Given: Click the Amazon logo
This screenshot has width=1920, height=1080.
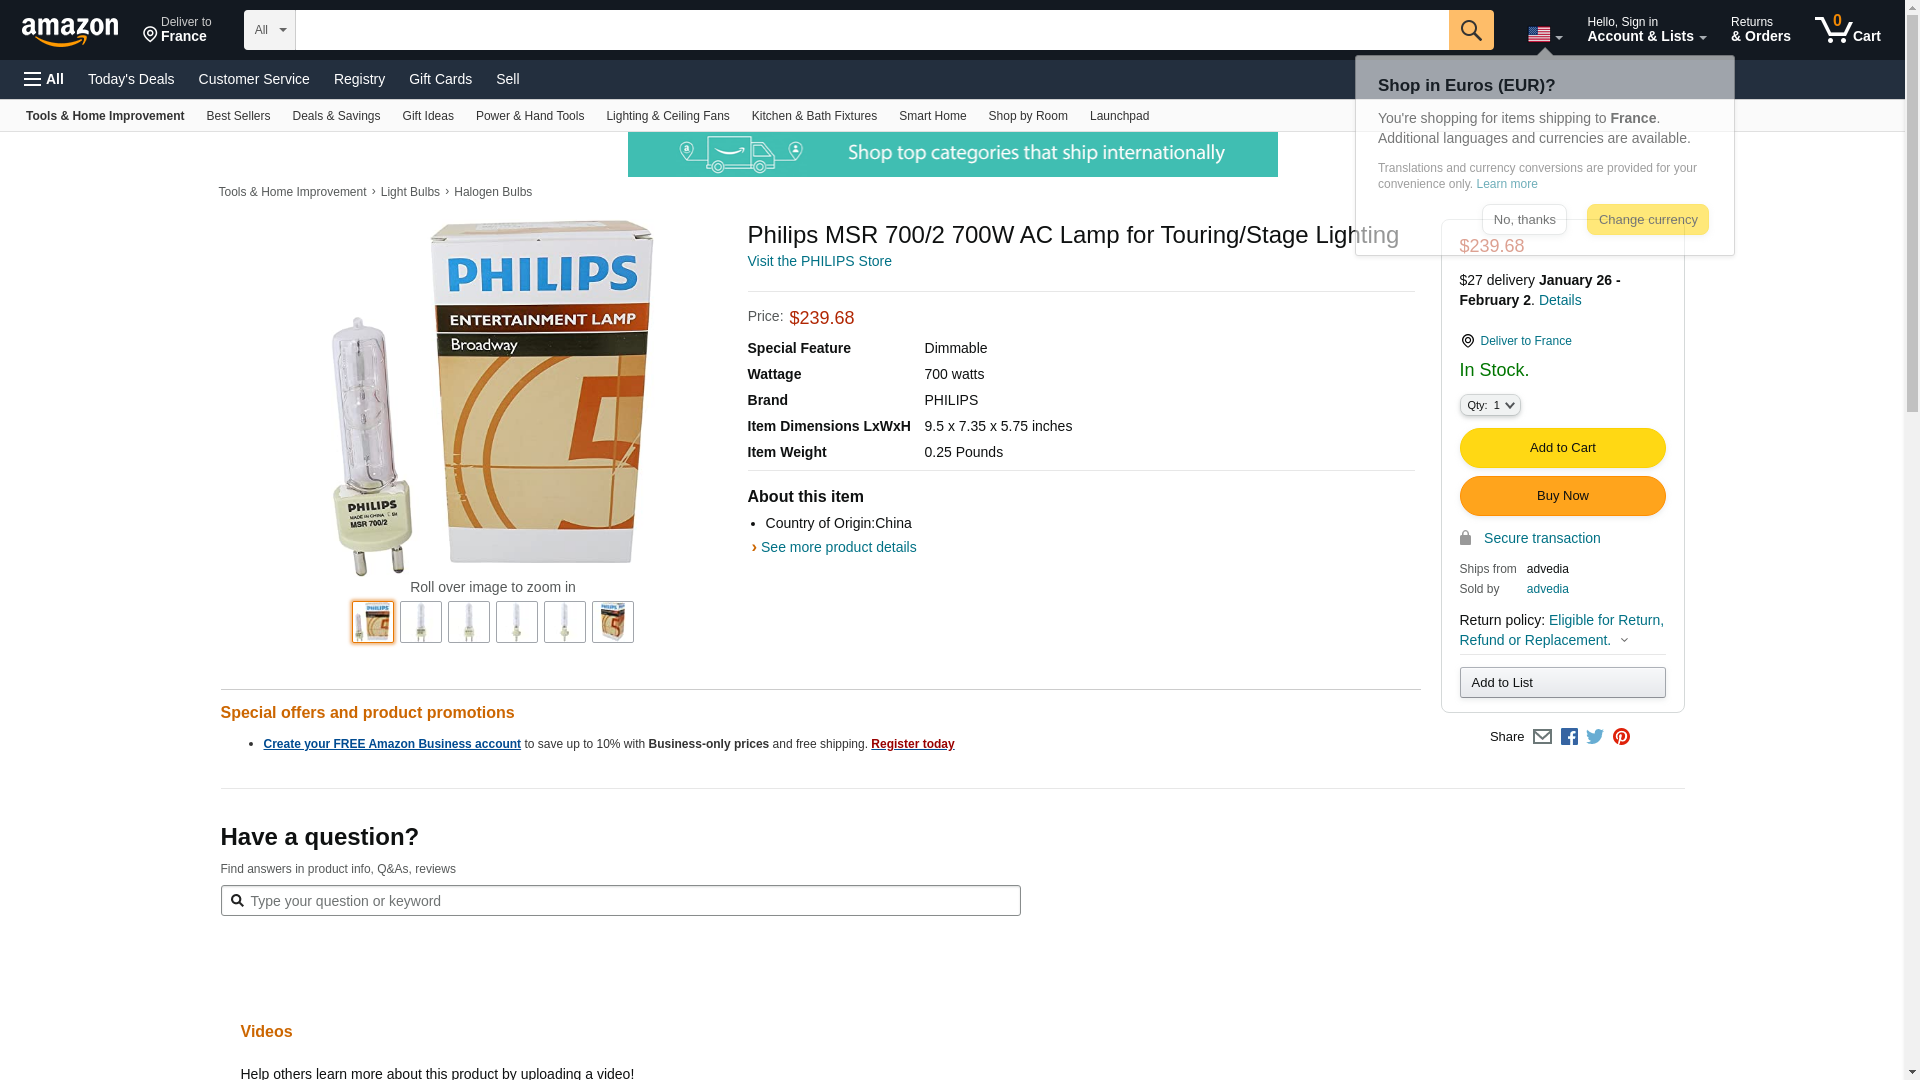Looking at the screenshot, I should coord(70,32).
